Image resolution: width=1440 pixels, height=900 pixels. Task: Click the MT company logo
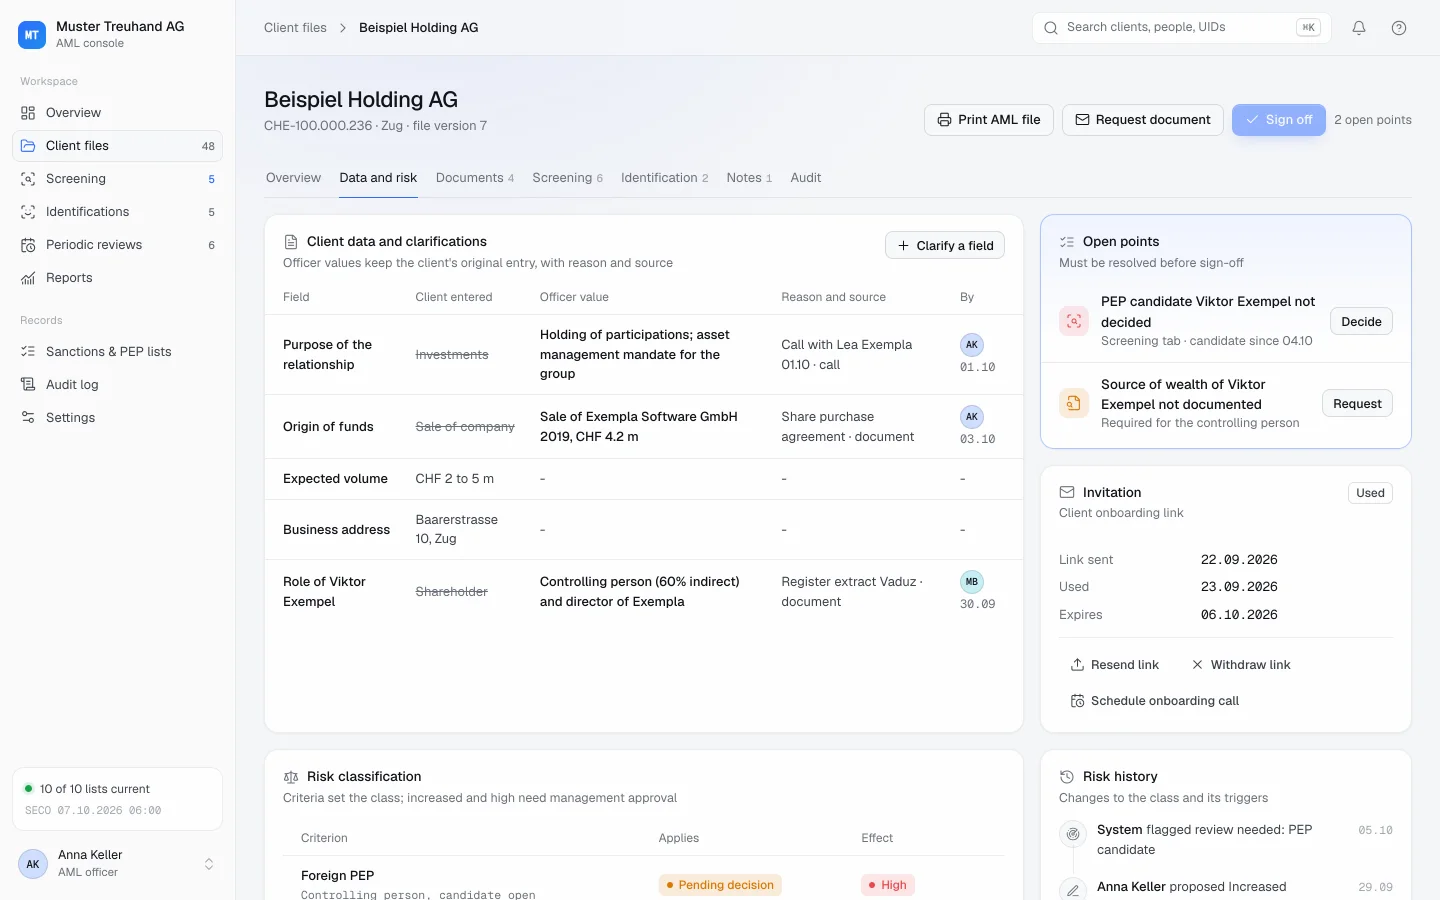tap(32, 35)
